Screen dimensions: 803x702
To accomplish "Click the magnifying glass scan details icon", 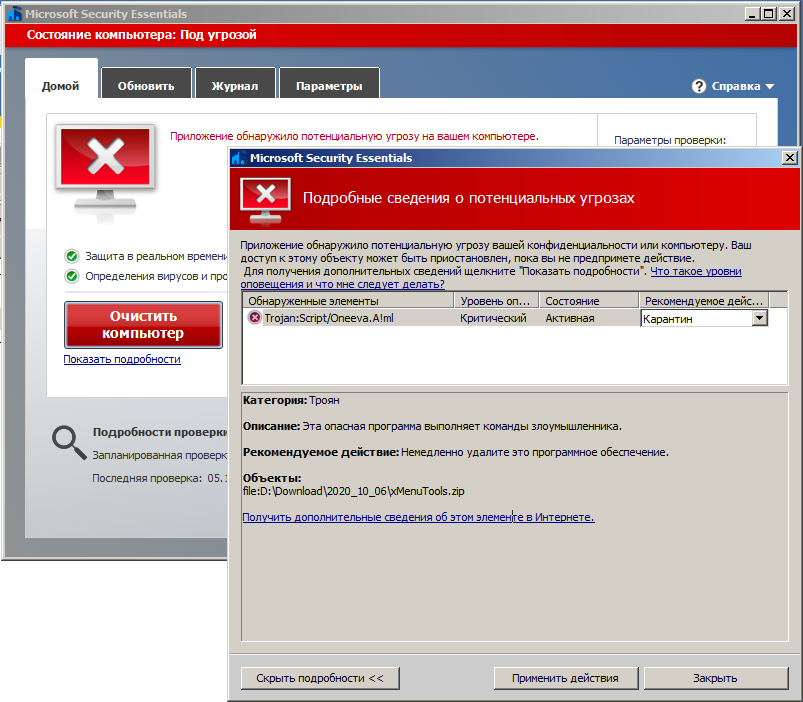I will (x=68, y=441).
